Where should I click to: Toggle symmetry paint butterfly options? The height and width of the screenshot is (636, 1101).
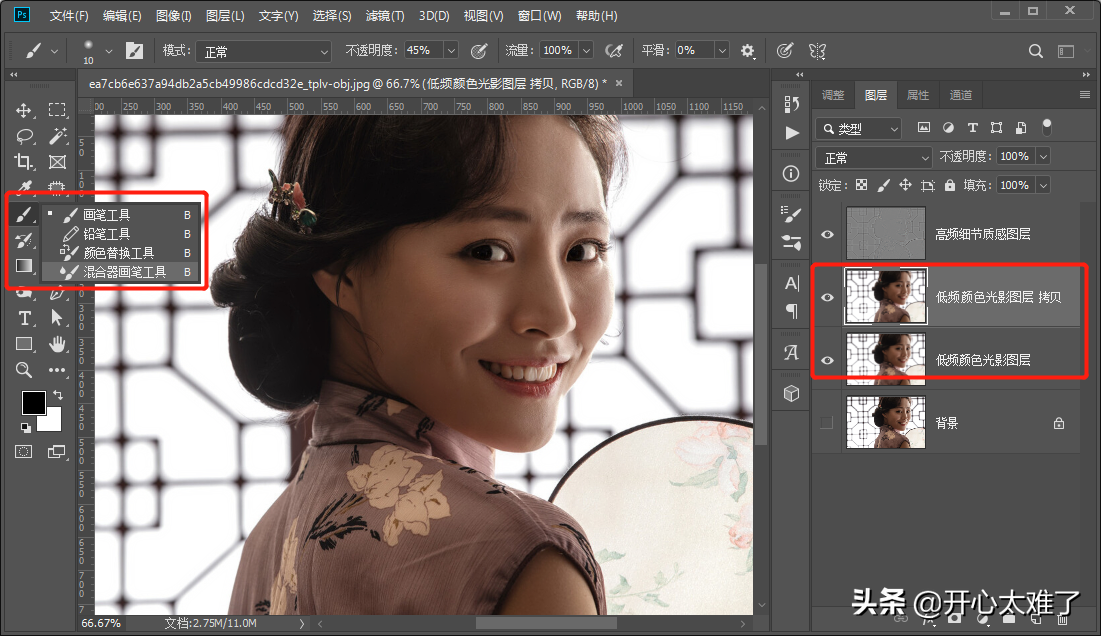click(817, 51)
